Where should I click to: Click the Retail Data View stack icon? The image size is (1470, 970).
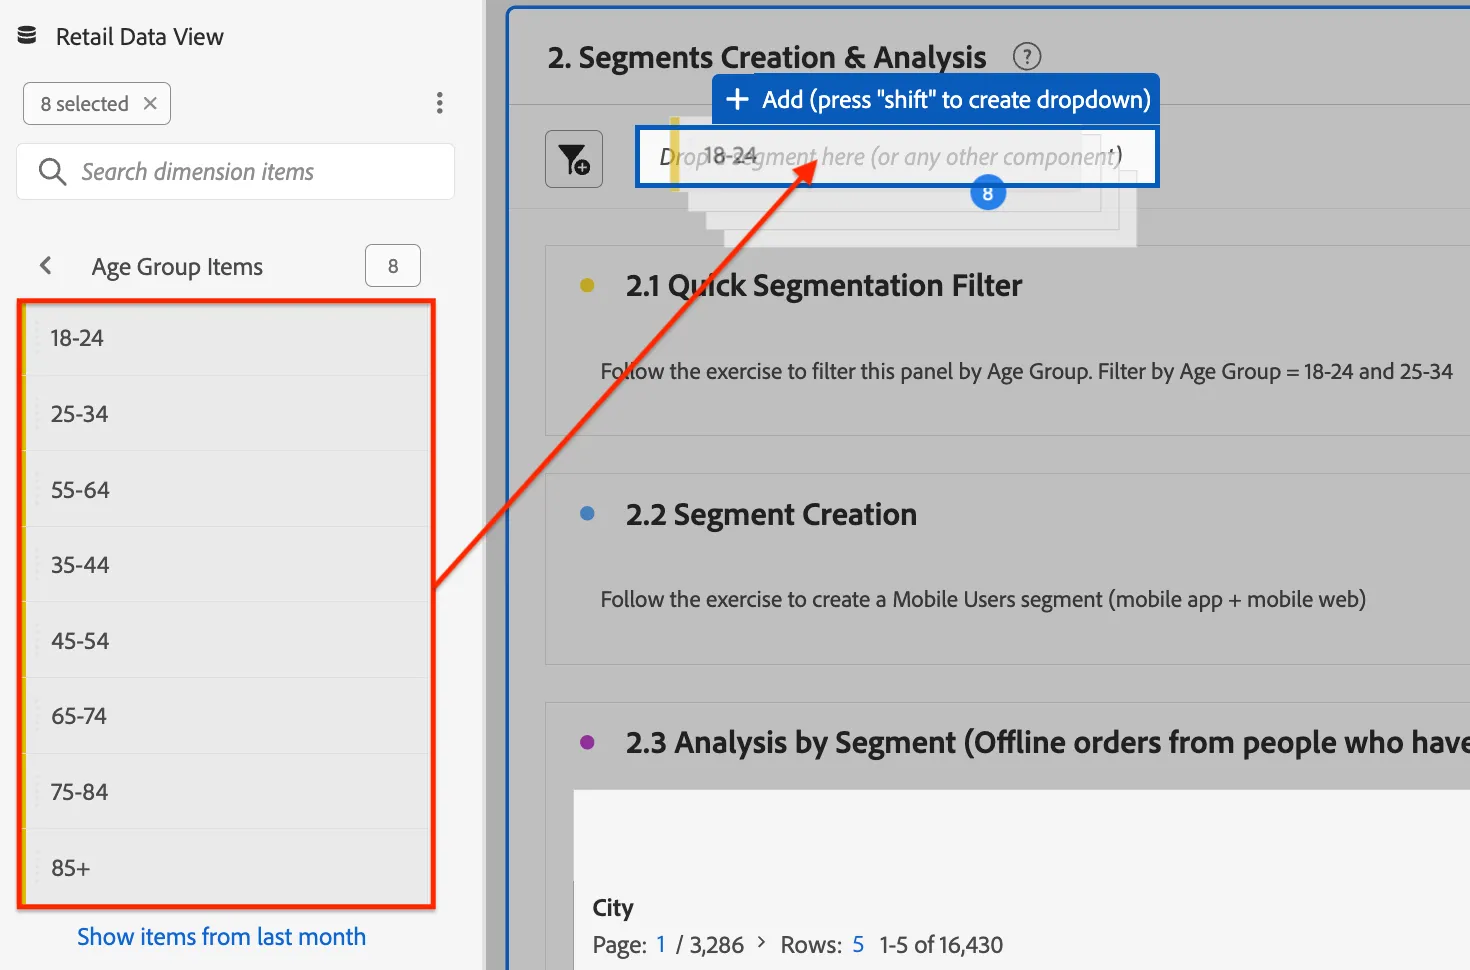pyautogui.click(x=27, y=36)
